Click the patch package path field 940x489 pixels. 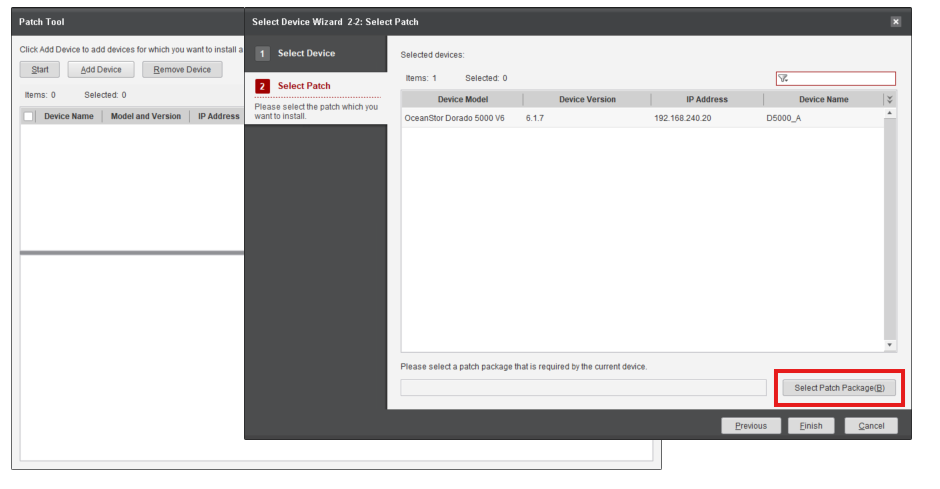583,388
